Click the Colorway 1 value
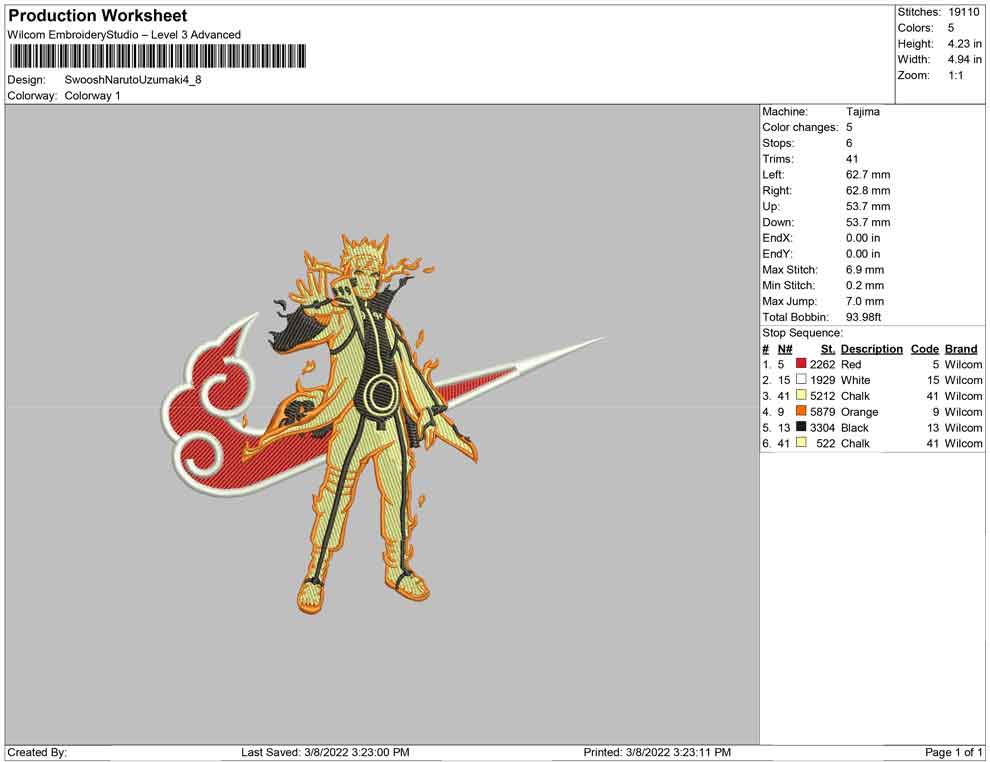Screen dimensions: 990x762 point(92,96)
